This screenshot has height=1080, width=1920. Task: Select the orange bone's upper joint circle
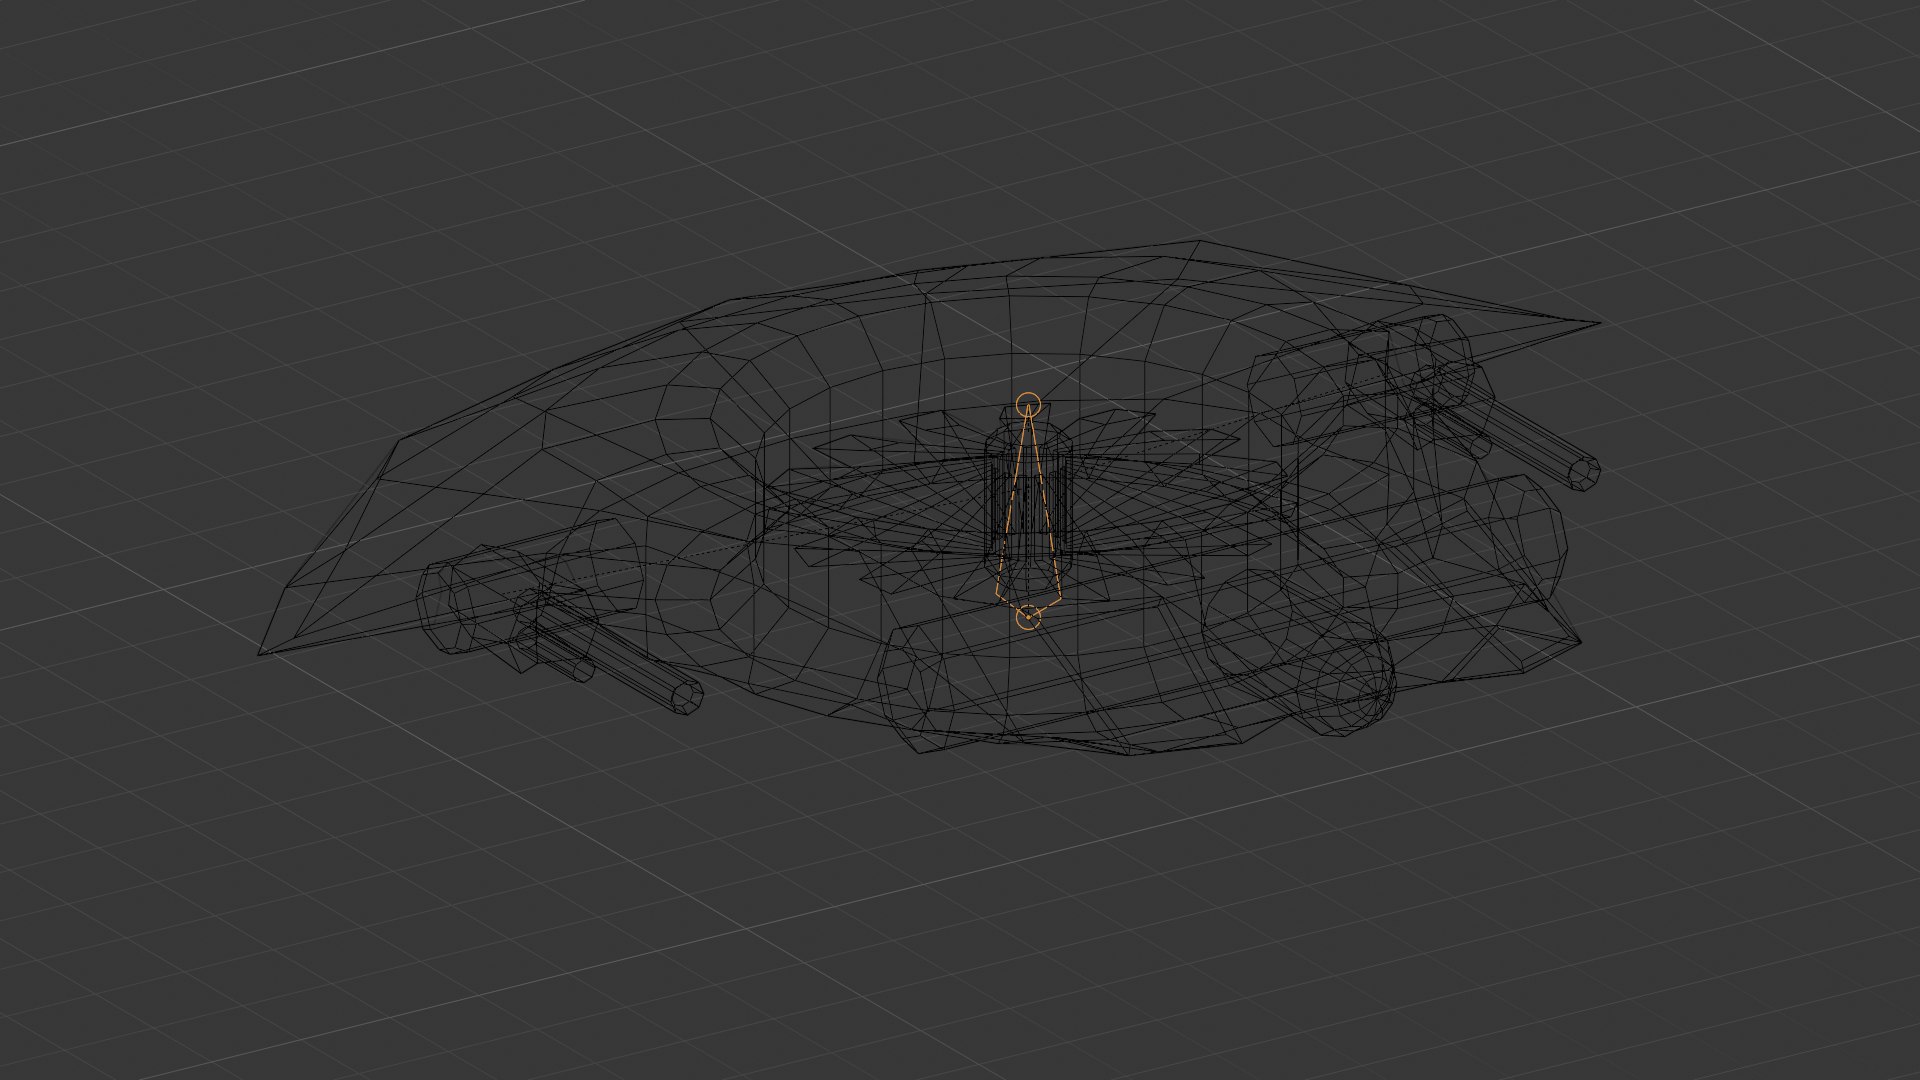point(1028,405)
